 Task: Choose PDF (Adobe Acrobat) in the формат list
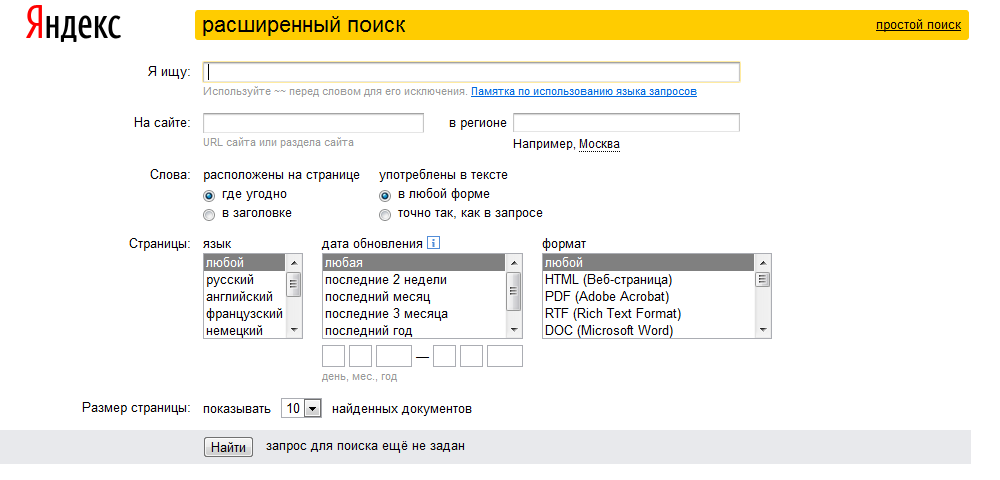607,297
